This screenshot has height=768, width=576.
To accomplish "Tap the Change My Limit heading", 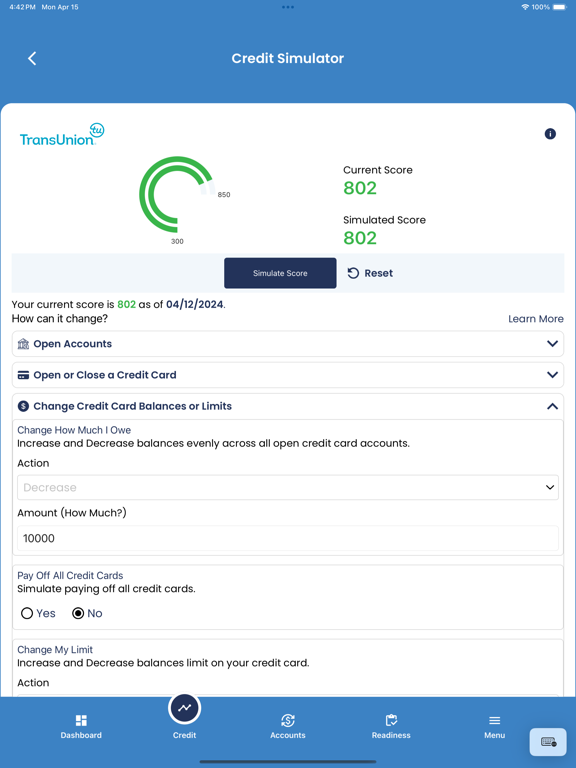I will click(55, 649).
